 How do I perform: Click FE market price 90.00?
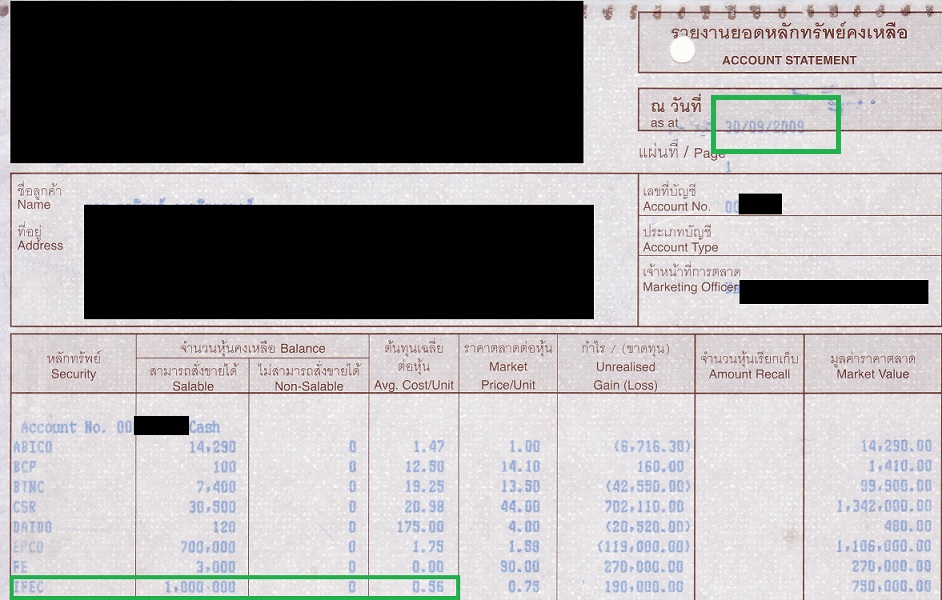click(521, 566)
